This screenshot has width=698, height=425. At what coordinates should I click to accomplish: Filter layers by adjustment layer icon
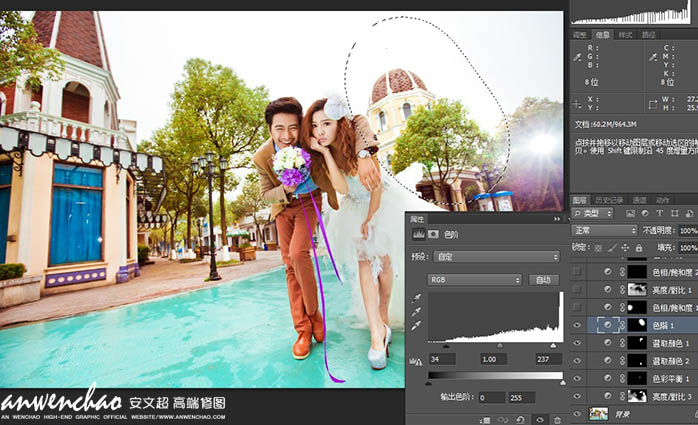[x=645, y=214]
